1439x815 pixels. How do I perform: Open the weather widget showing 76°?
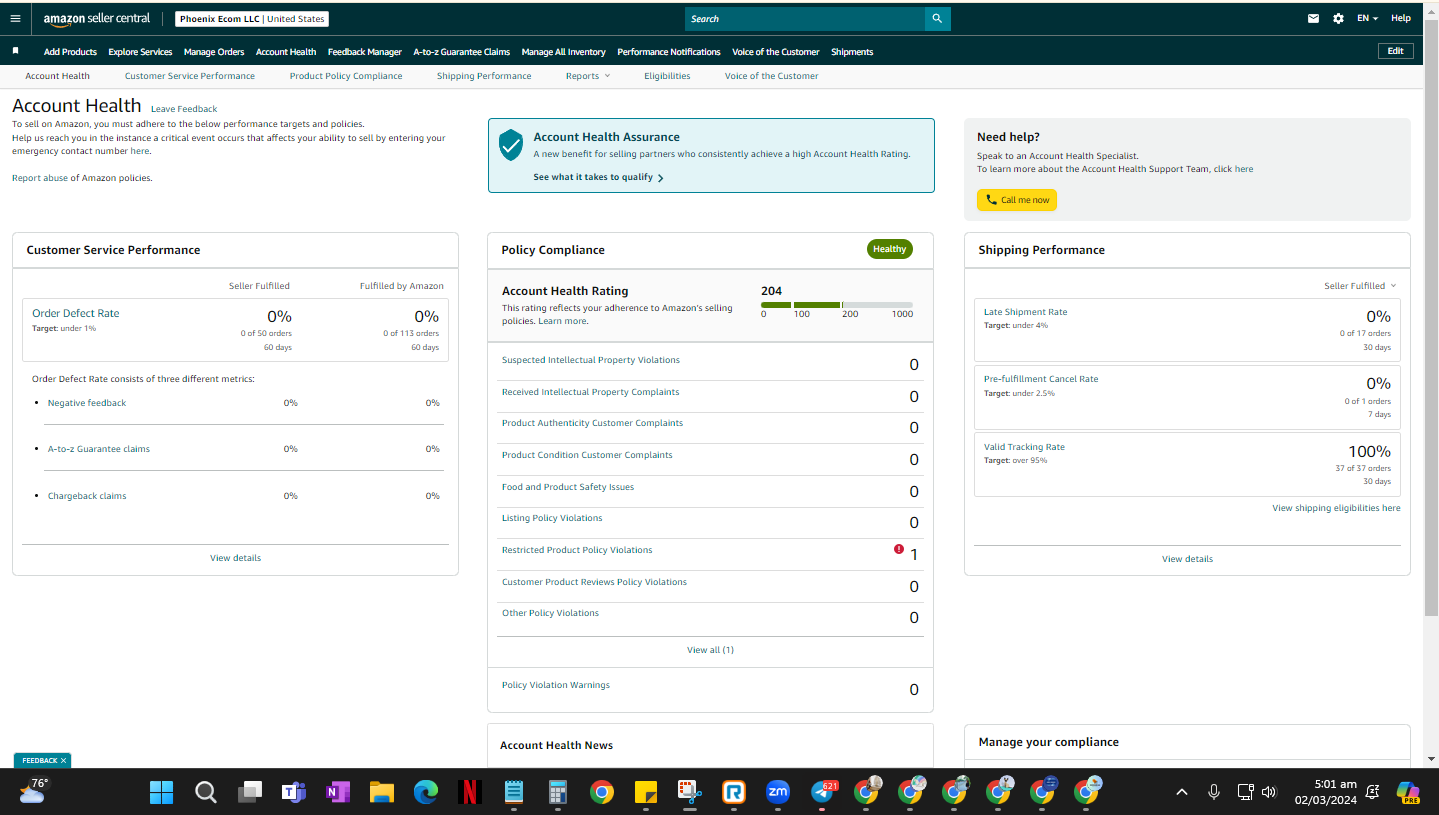[33, 791]
